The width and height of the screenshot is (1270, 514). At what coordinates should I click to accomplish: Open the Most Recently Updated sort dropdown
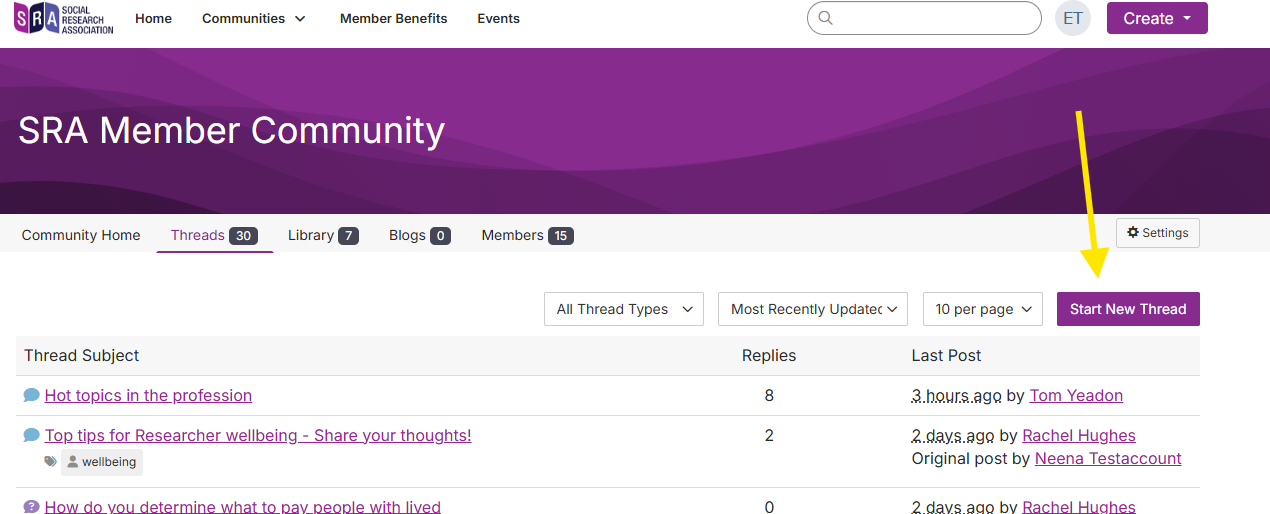tap(813, 309)
